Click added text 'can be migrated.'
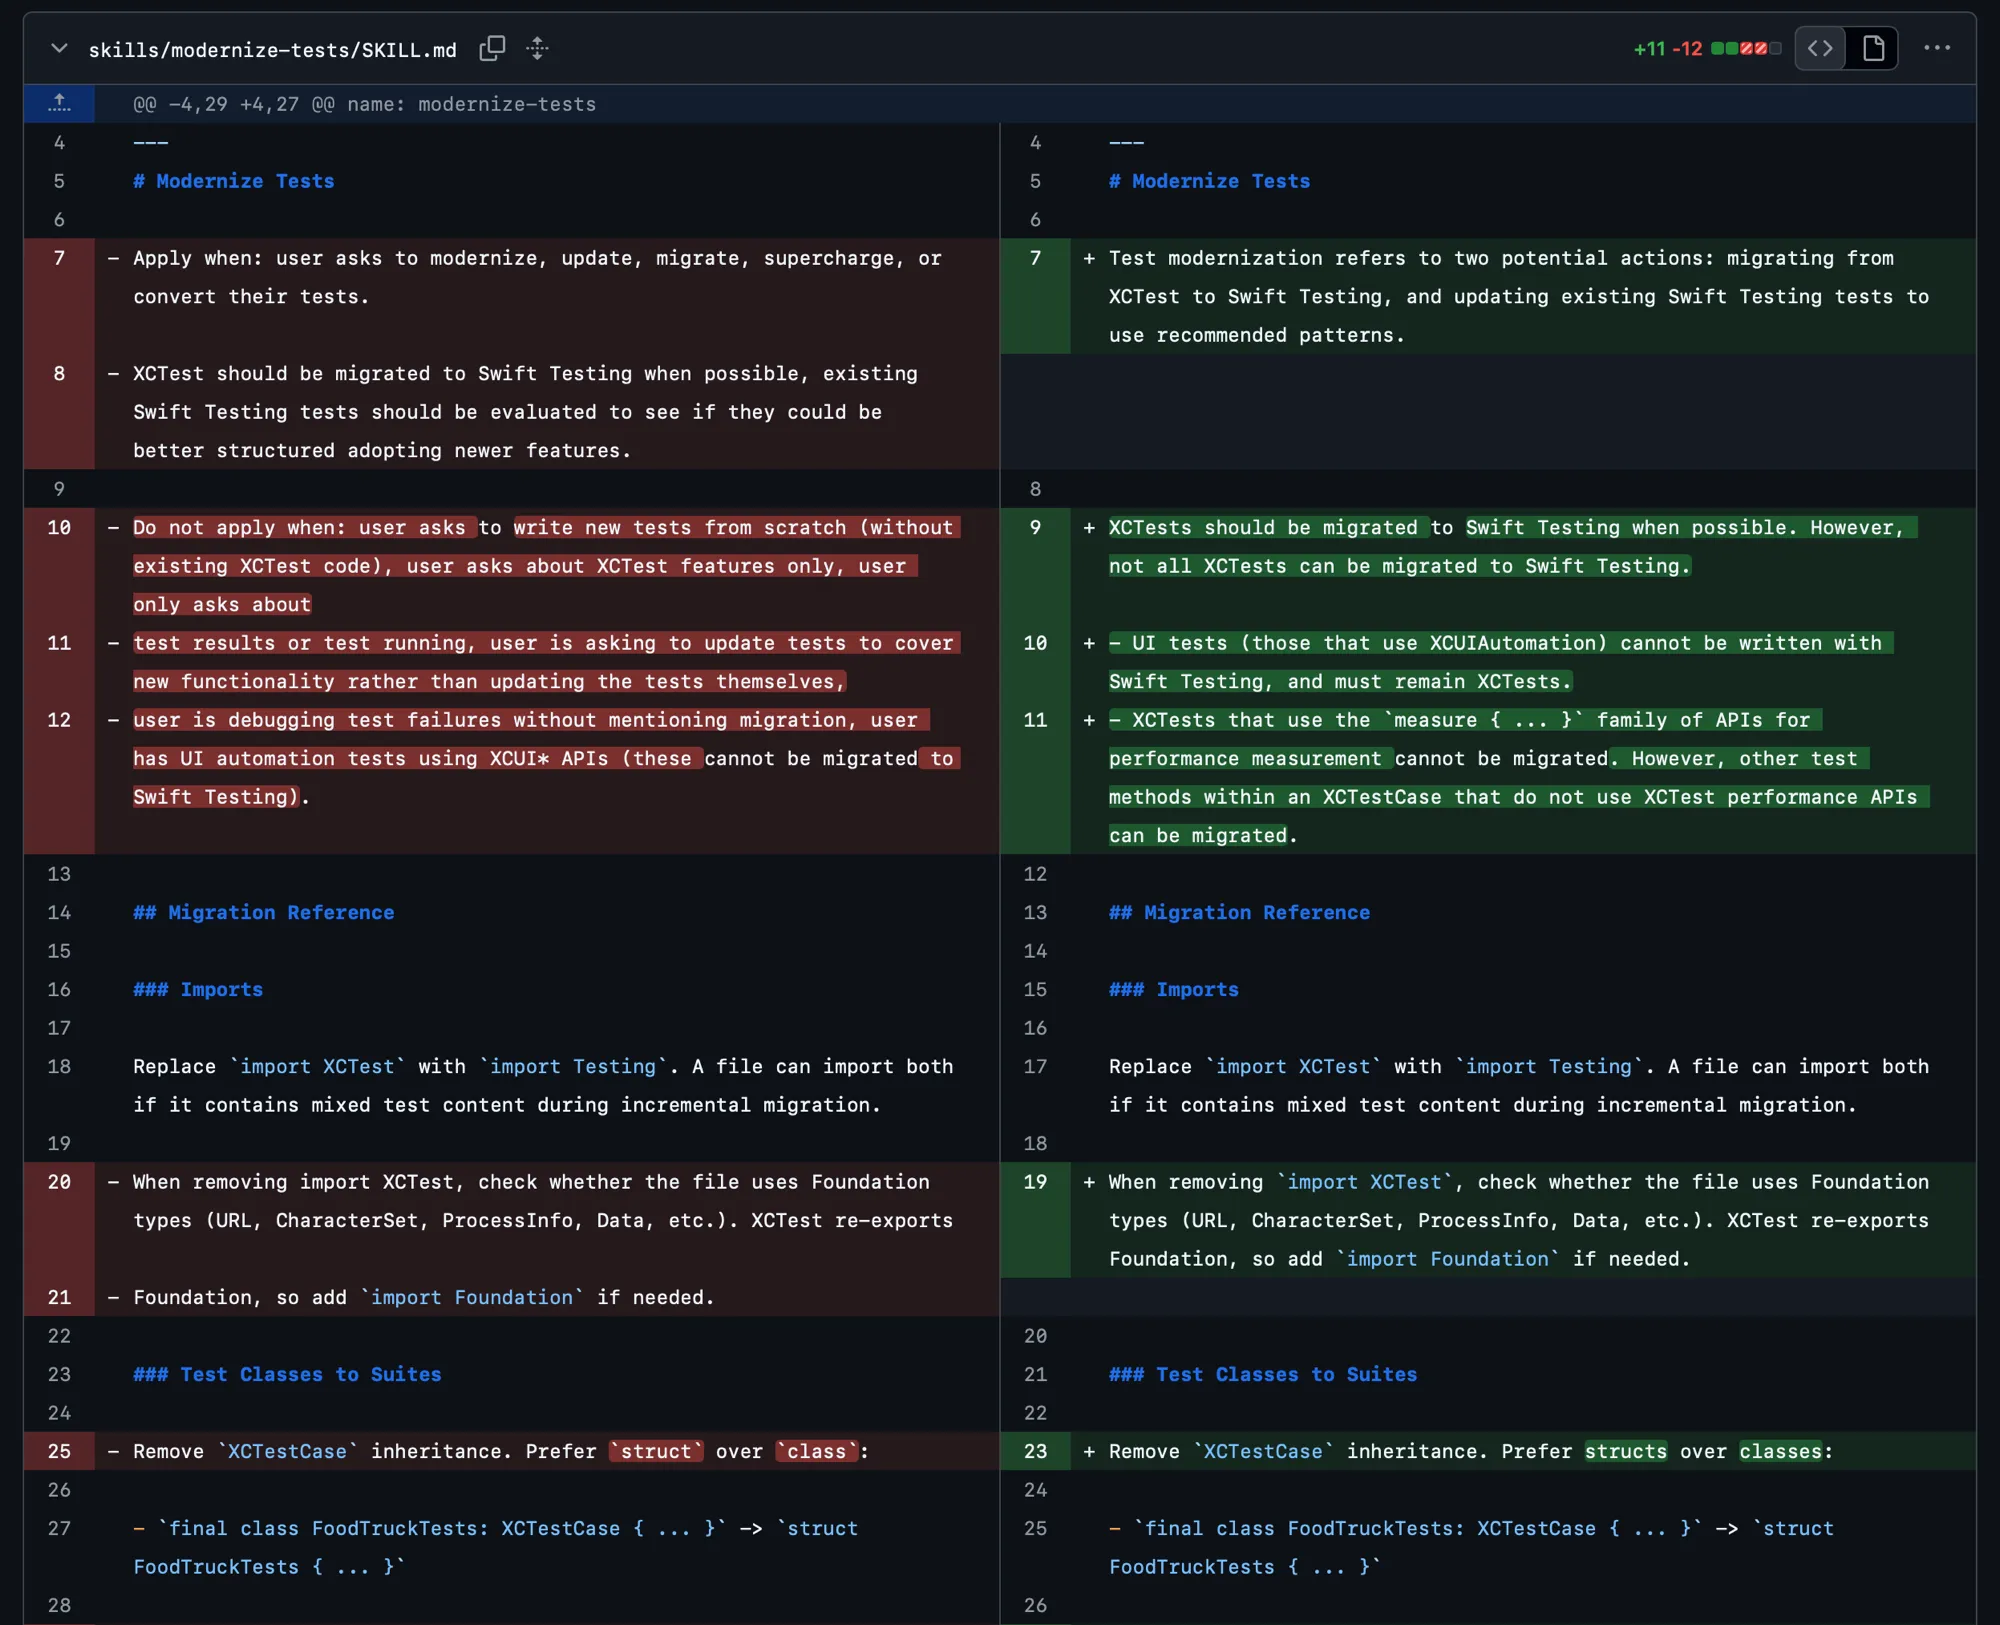Image resolution: width=2000 pixels, height=1625 pixels. 1203,835
